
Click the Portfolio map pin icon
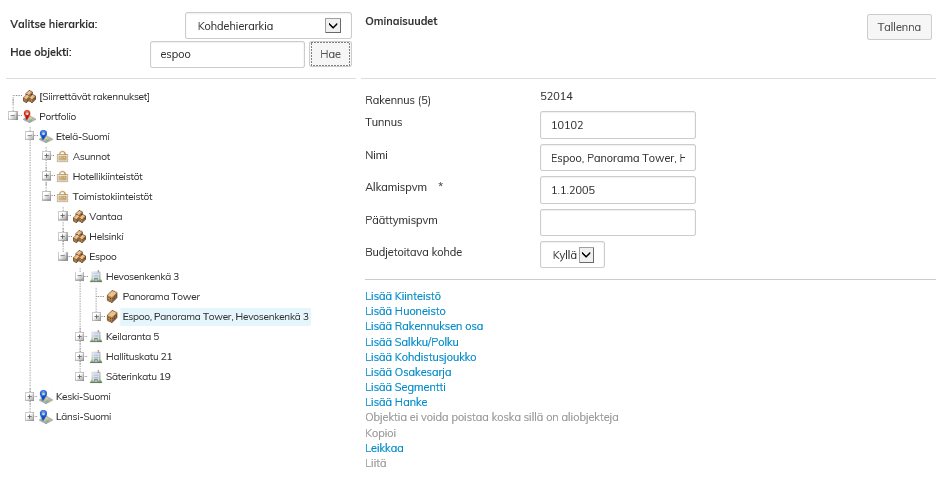point(29,117)
